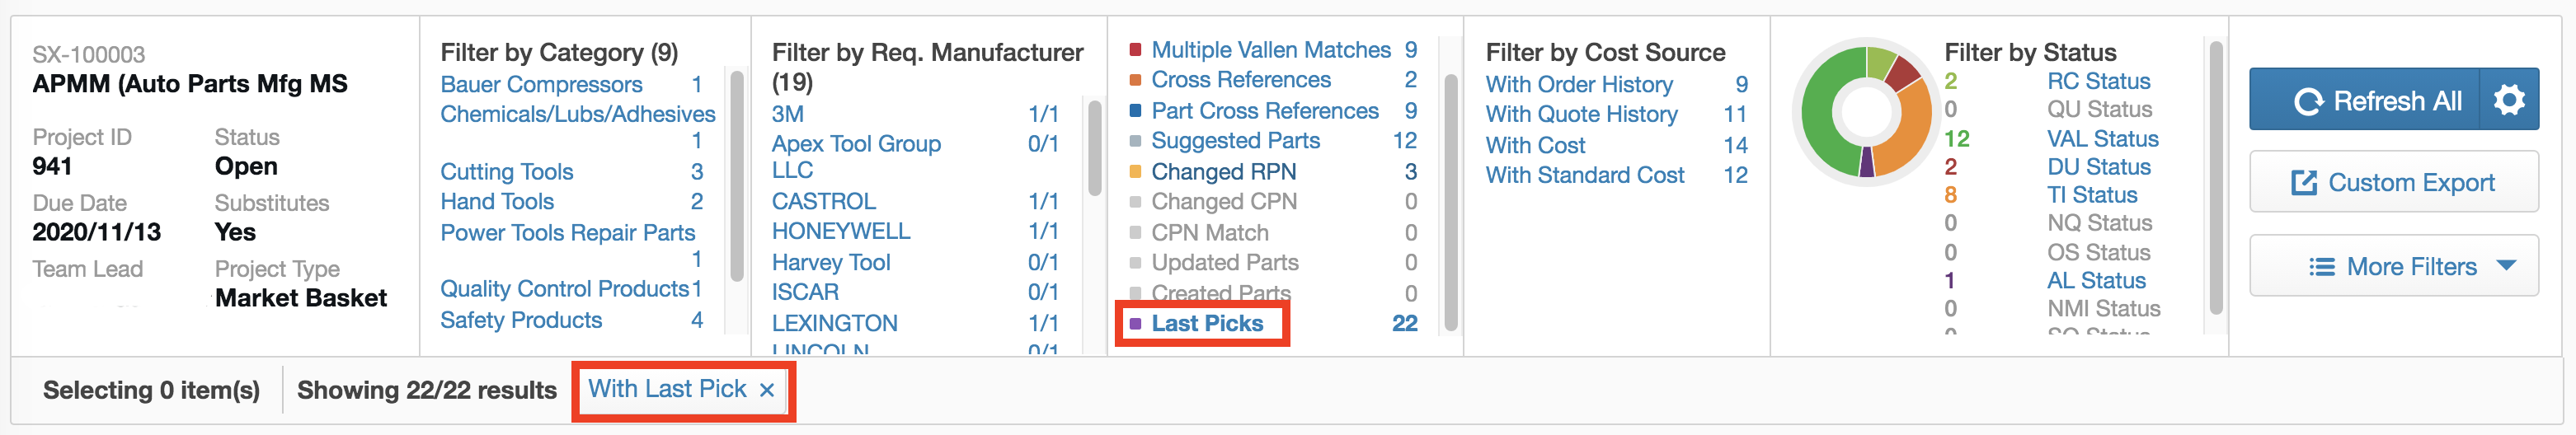Click the gray Suggested Parts square icon
The height and width of the screenshot is (435, 2576).
pos(1135,141)
